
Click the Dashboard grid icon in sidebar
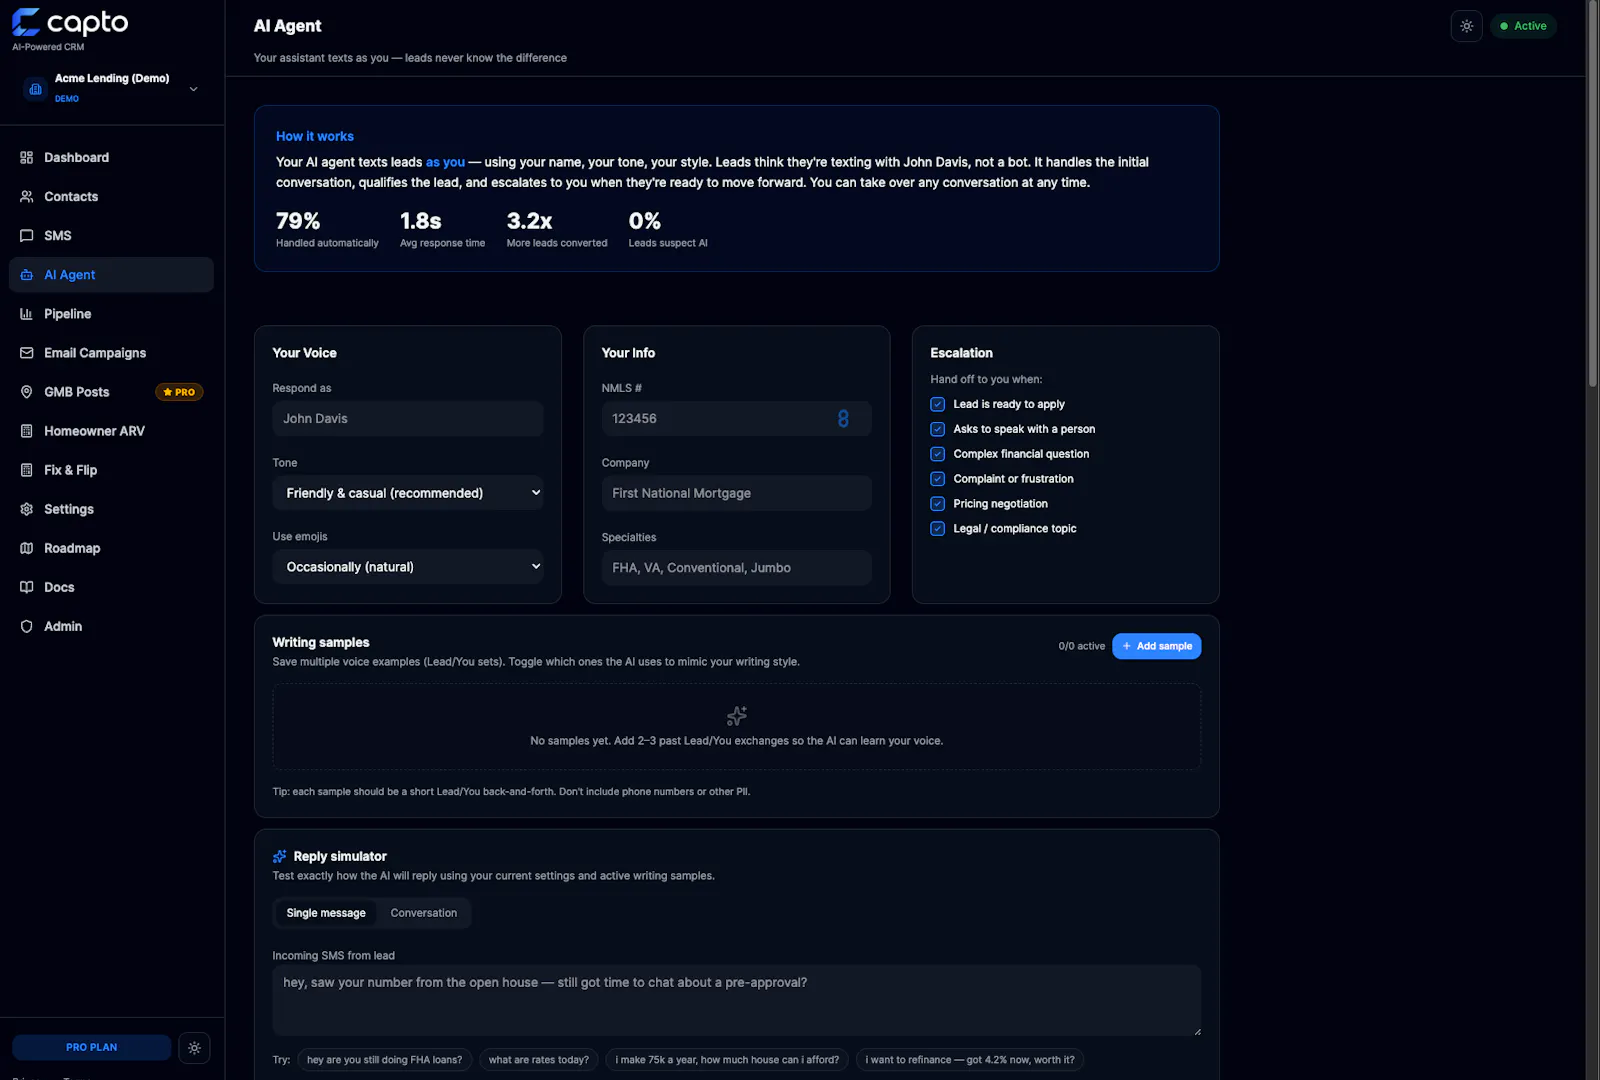[x=27, y=158]
